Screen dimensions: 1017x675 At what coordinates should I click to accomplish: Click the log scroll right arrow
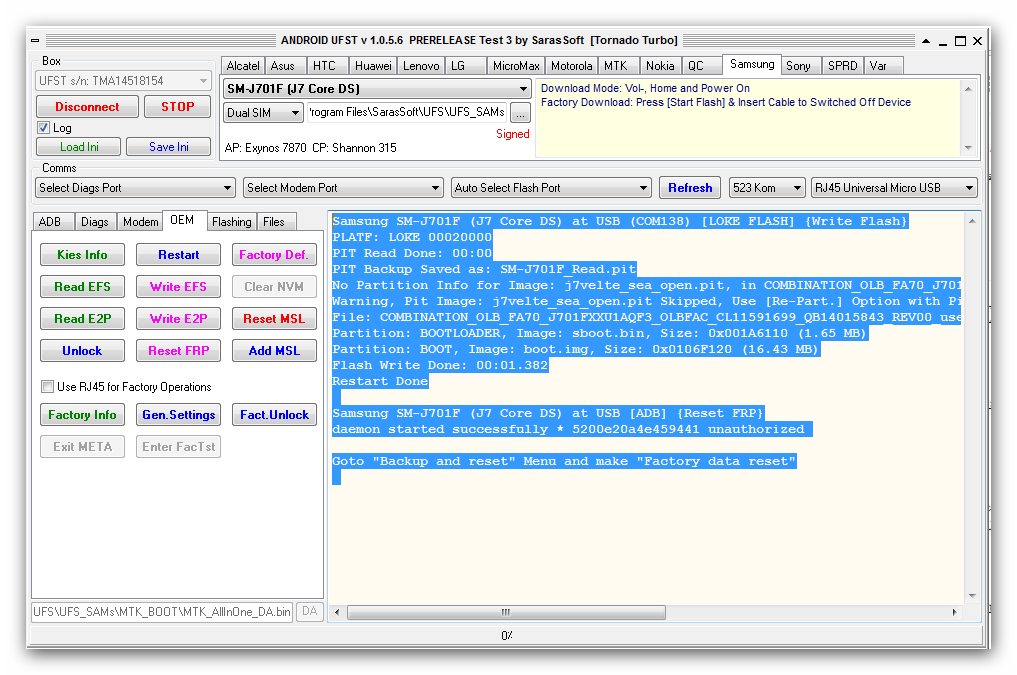click(954, 612)
